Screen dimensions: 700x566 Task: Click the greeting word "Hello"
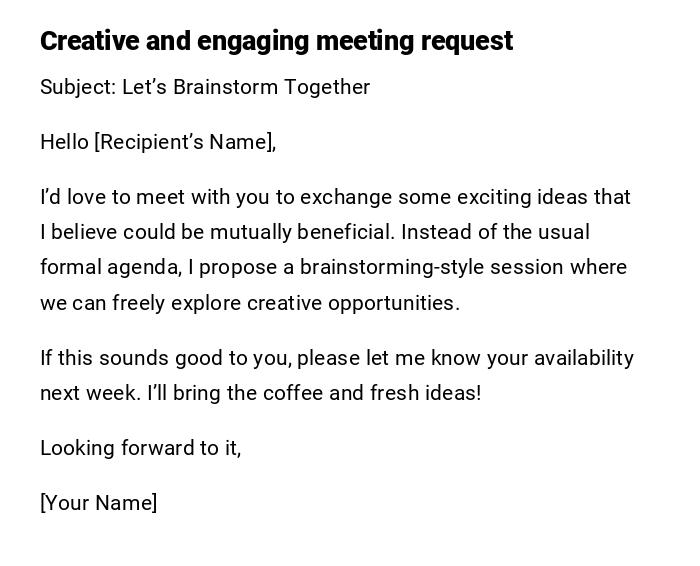click(x=64, y=142)
